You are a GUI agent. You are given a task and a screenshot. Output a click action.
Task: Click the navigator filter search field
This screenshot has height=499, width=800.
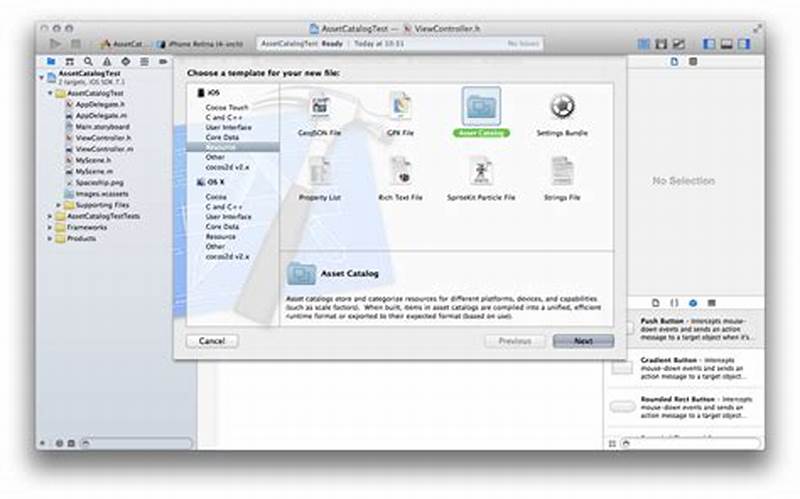pyautogui.click(x=137, y=443)
